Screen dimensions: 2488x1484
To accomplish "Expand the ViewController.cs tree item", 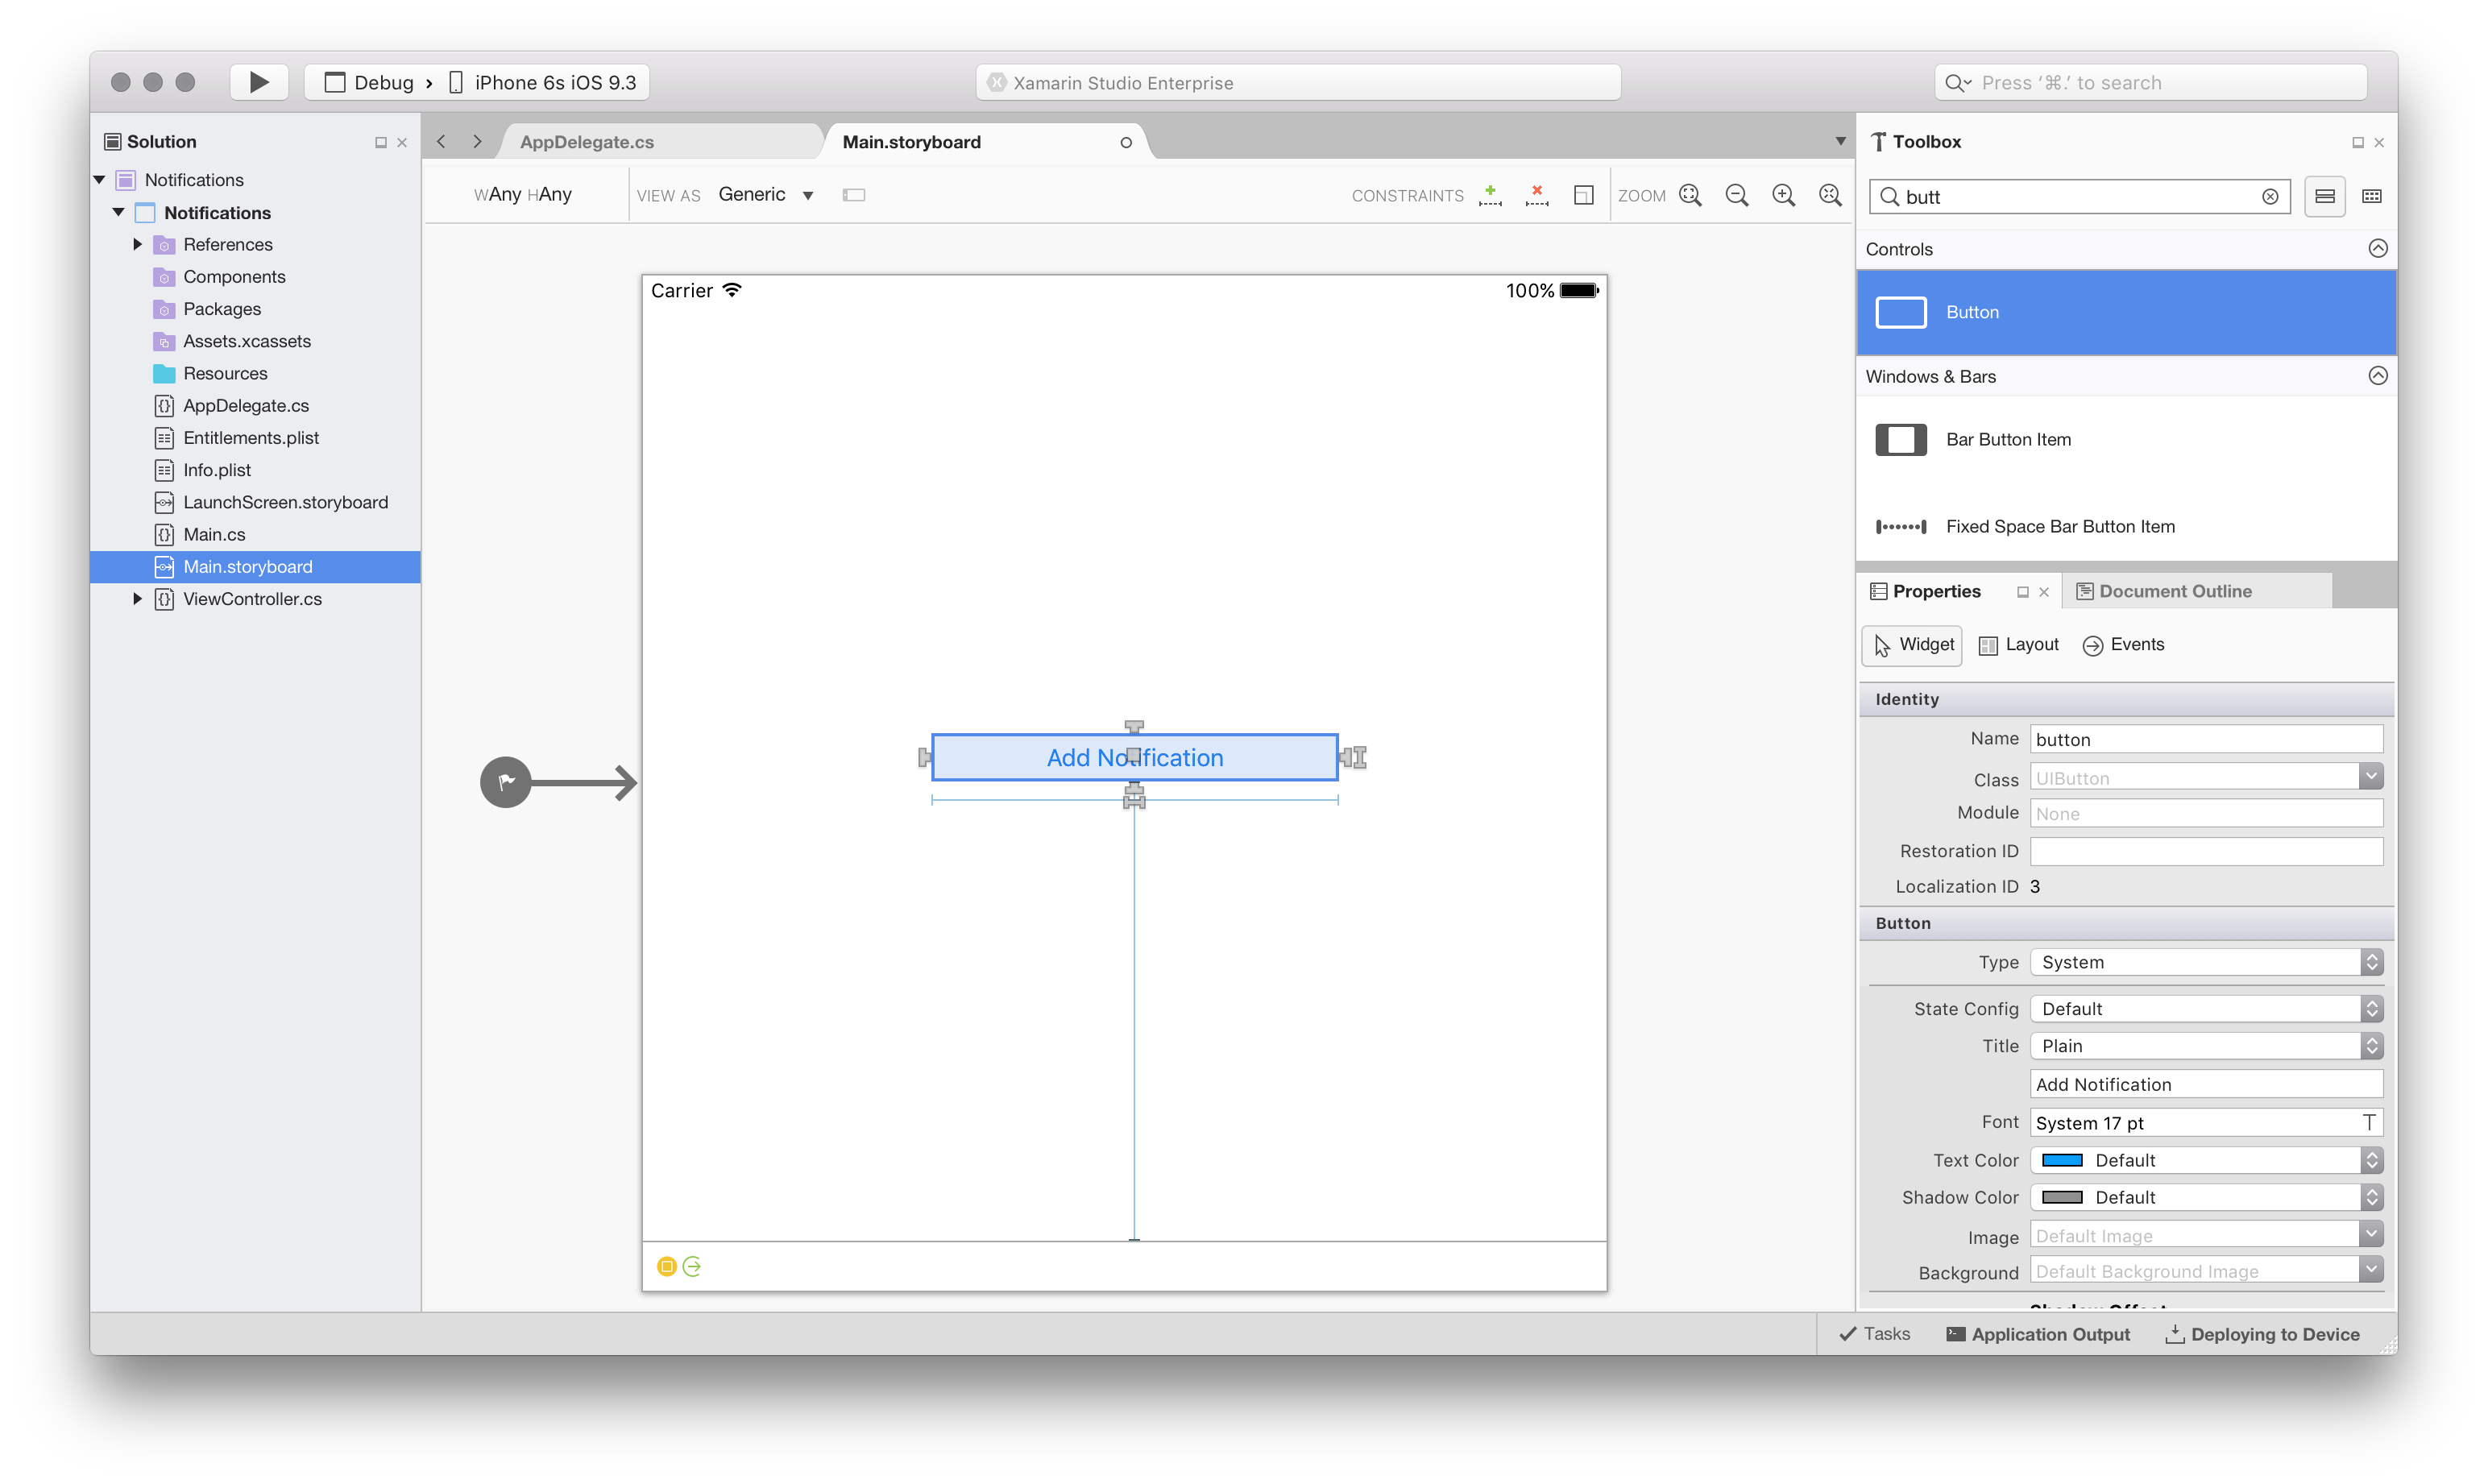I will click(138, 599).
